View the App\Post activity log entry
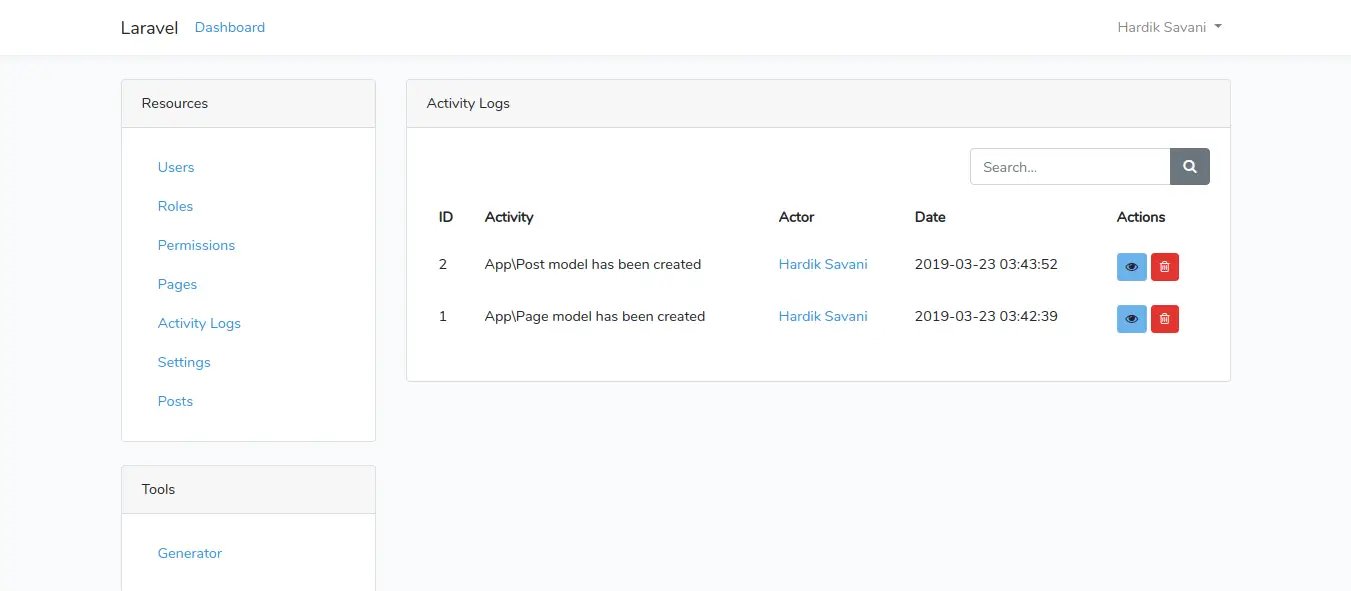The width and height of the screenshot is (1351, 591). click(1131, 267)
